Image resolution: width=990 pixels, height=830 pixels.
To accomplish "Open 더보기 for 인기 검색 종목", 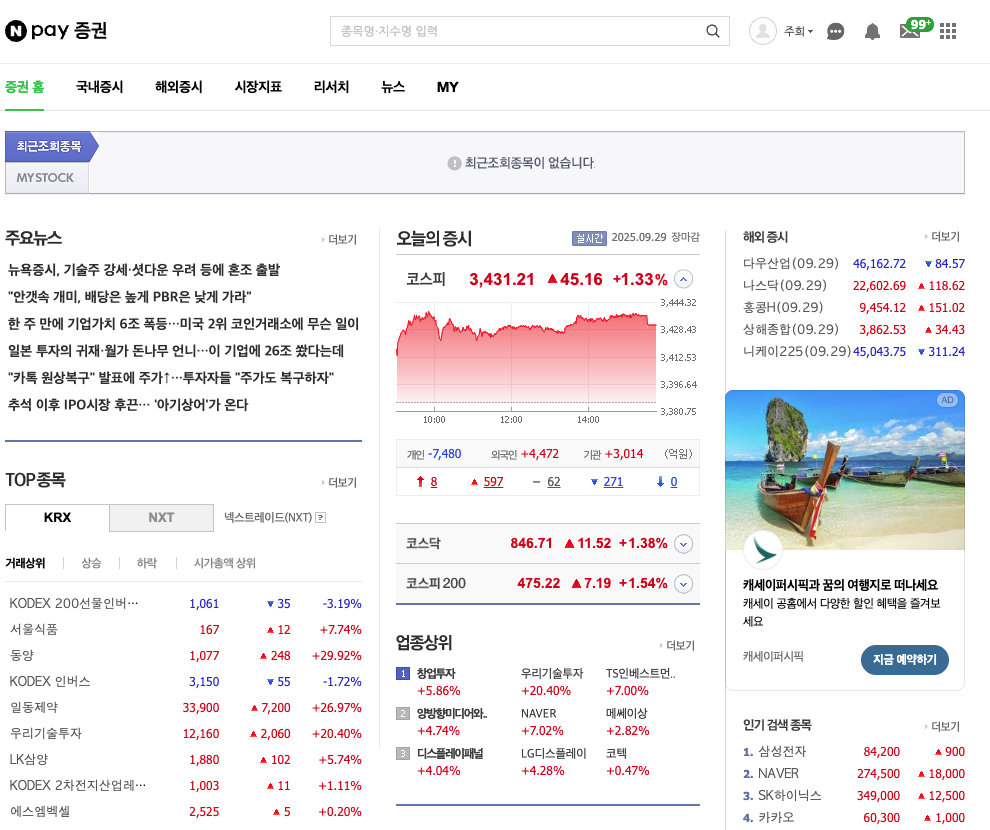I will coord(942,726).
